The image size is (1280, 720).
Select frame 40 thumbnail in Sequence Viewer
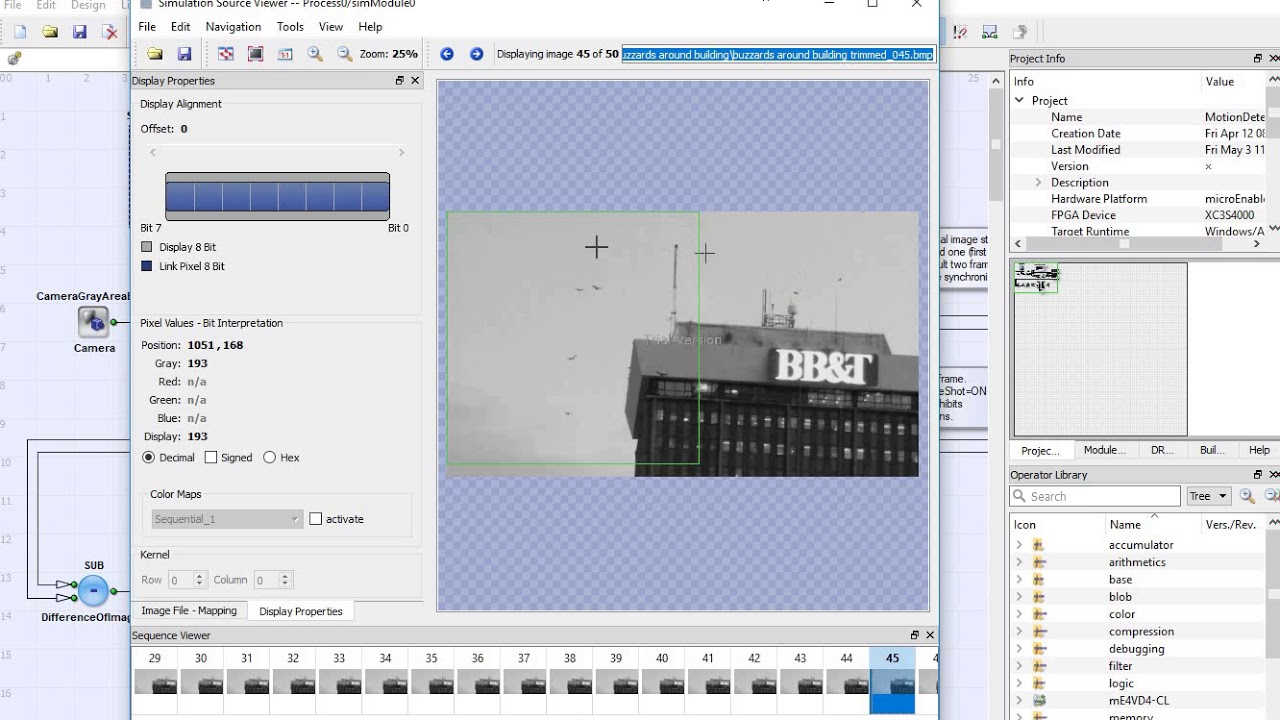click(x=662, y=682)
